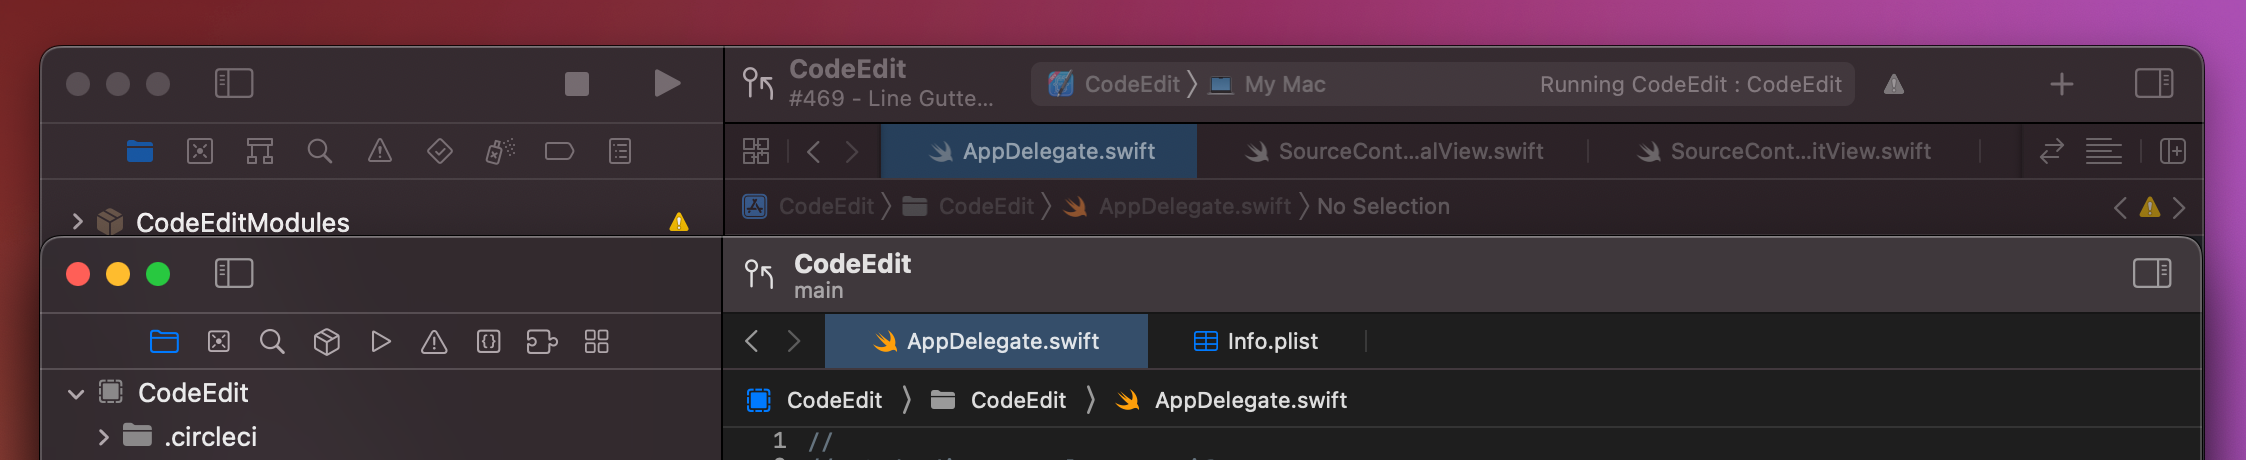Viewport: 2246px width, 460px height.
Task: Toggle inspector in front CodeEdit window
Action: [2152, 273]
